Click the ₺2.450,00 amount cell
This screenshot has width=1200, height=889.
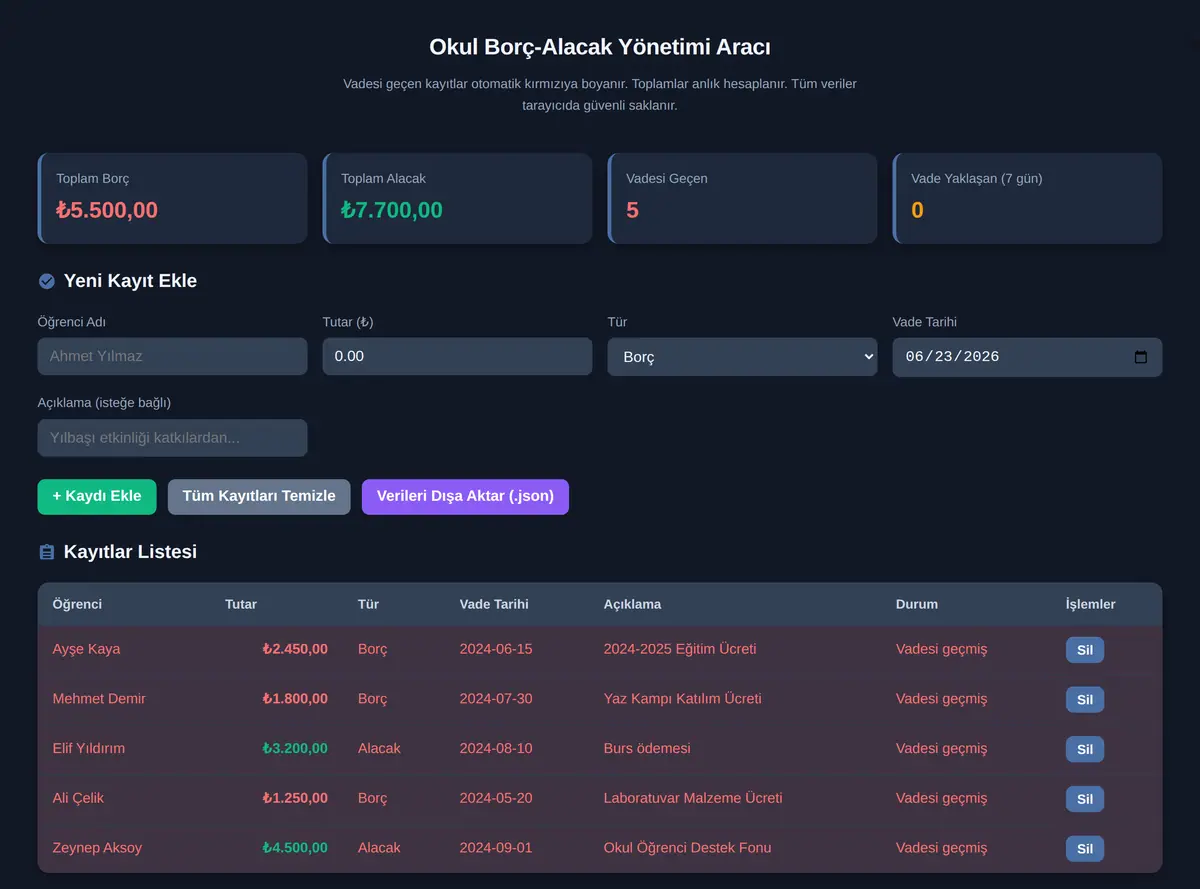click(295, 649)
